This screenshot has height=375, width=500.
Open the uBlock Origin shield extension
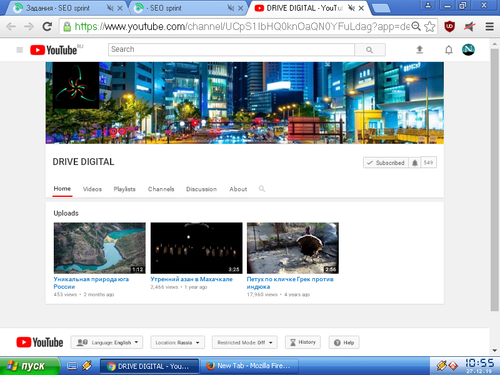pyautogui.click(x=450, y=26)
